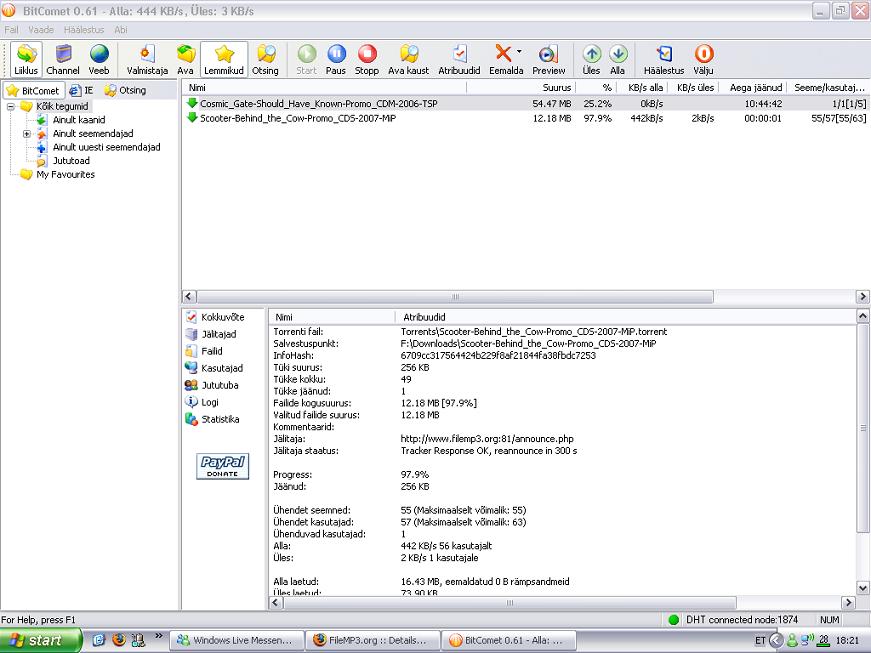The height and width of the screenshot is (653, 871).
Task: Sort tasks by KB/s üles column
Action: pos(693,88)
